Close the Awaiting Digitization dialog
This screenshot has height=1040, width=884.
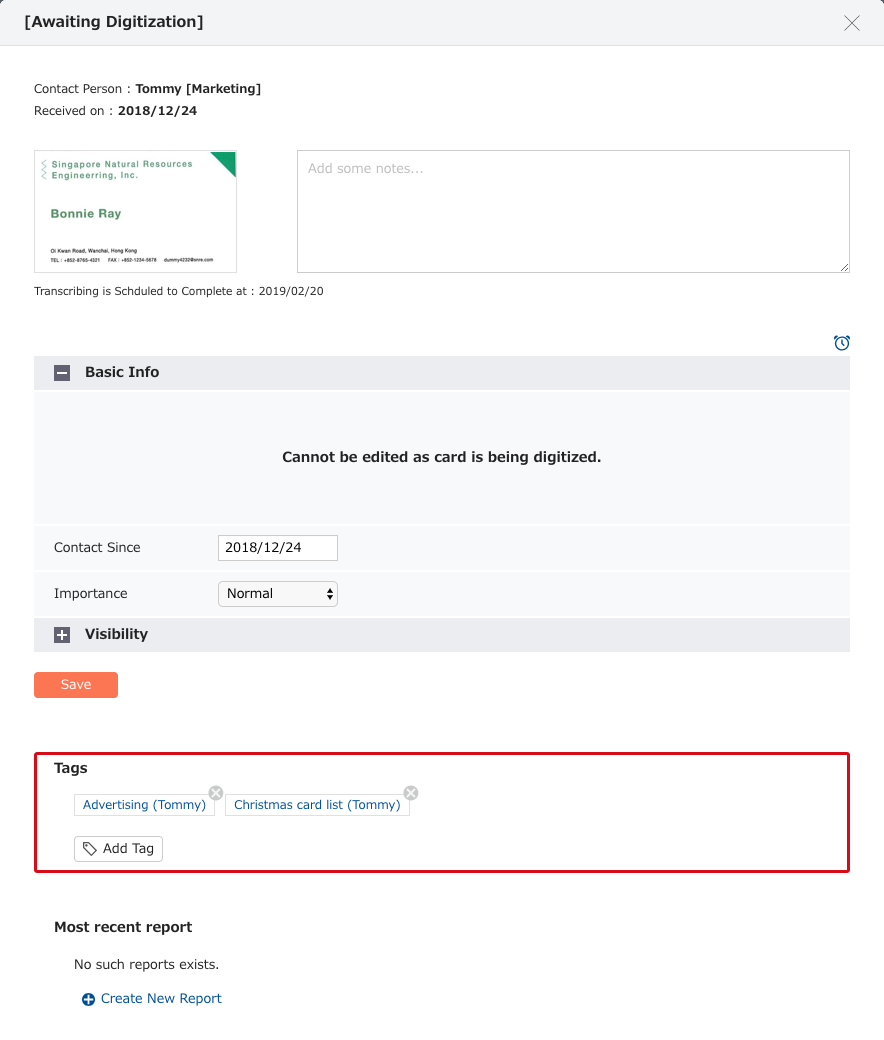click(852, 23)
